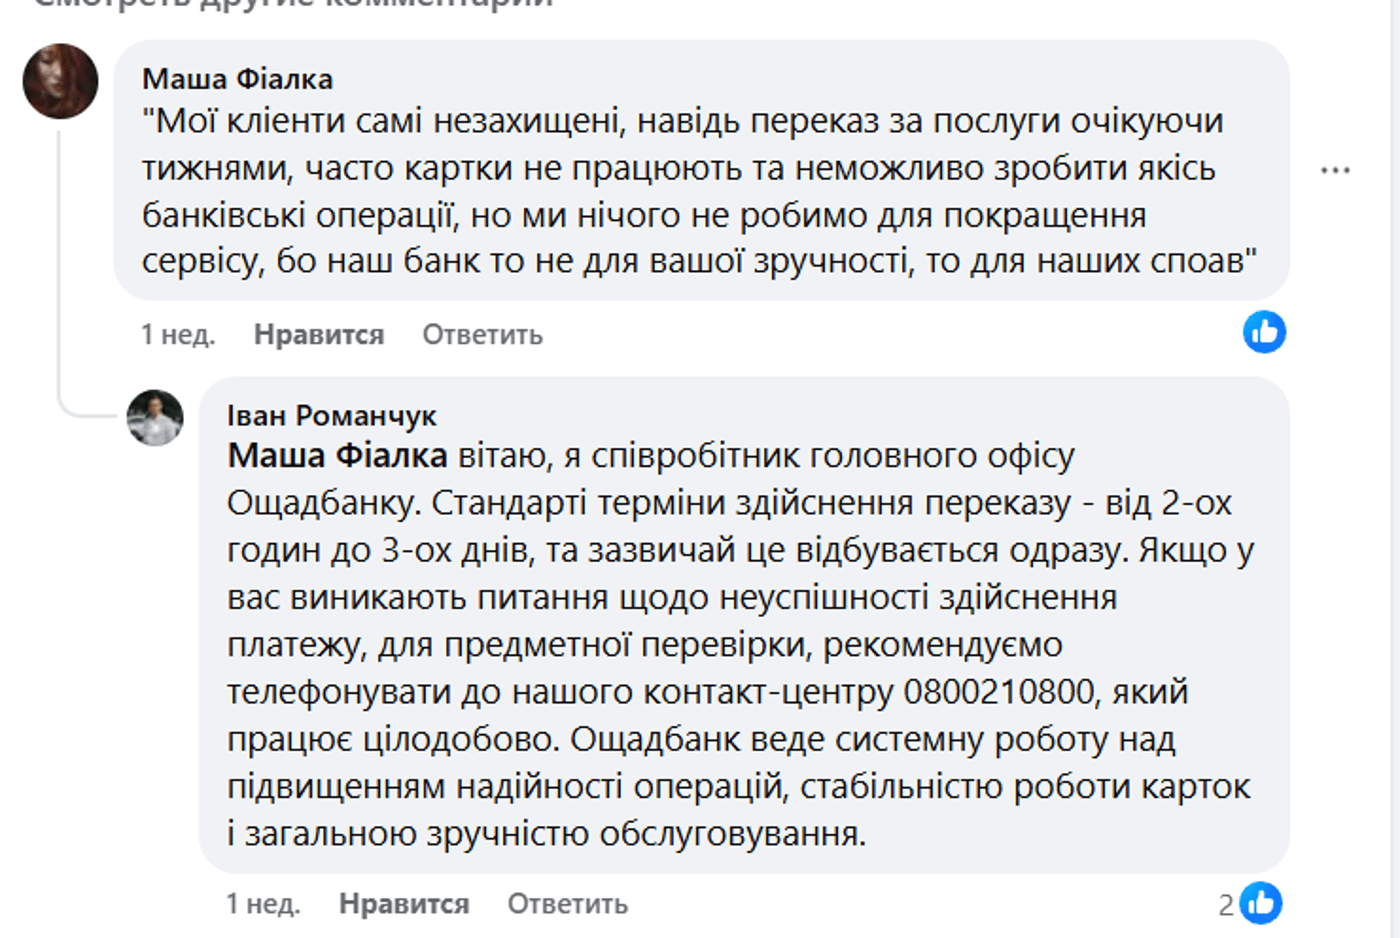Image resolution: width=1400 pixels, height=938 pixels.
Task: Click the reaction count 2 on Іван's reply
Action: (1226, 905)
